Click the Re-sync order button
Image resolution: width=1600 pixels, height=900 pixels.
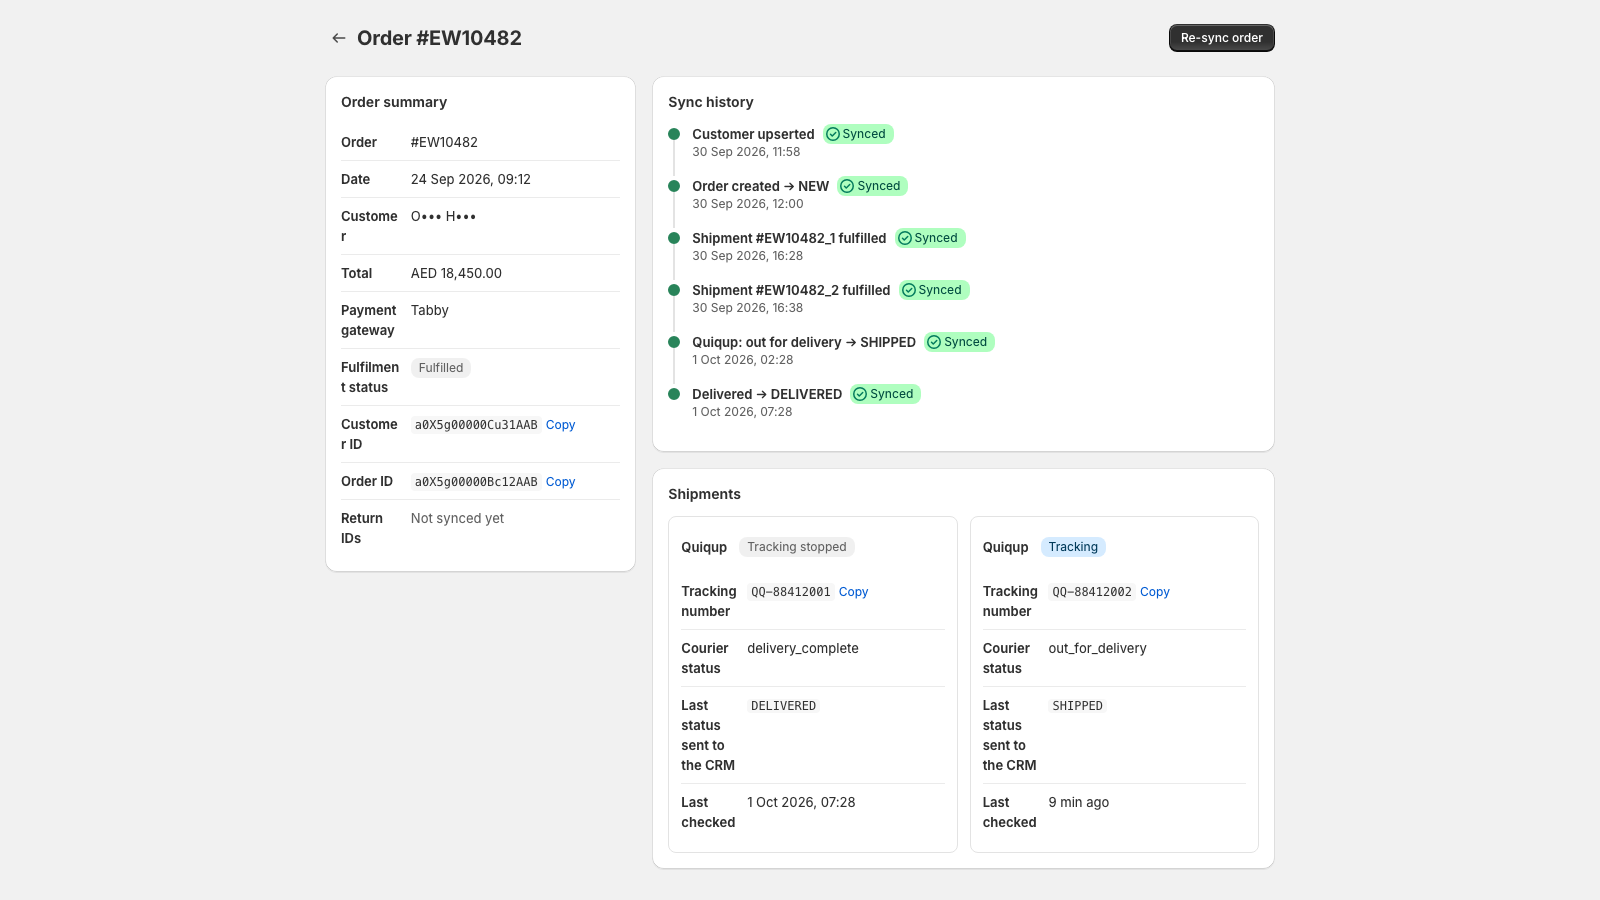[x=1221, y=38]
